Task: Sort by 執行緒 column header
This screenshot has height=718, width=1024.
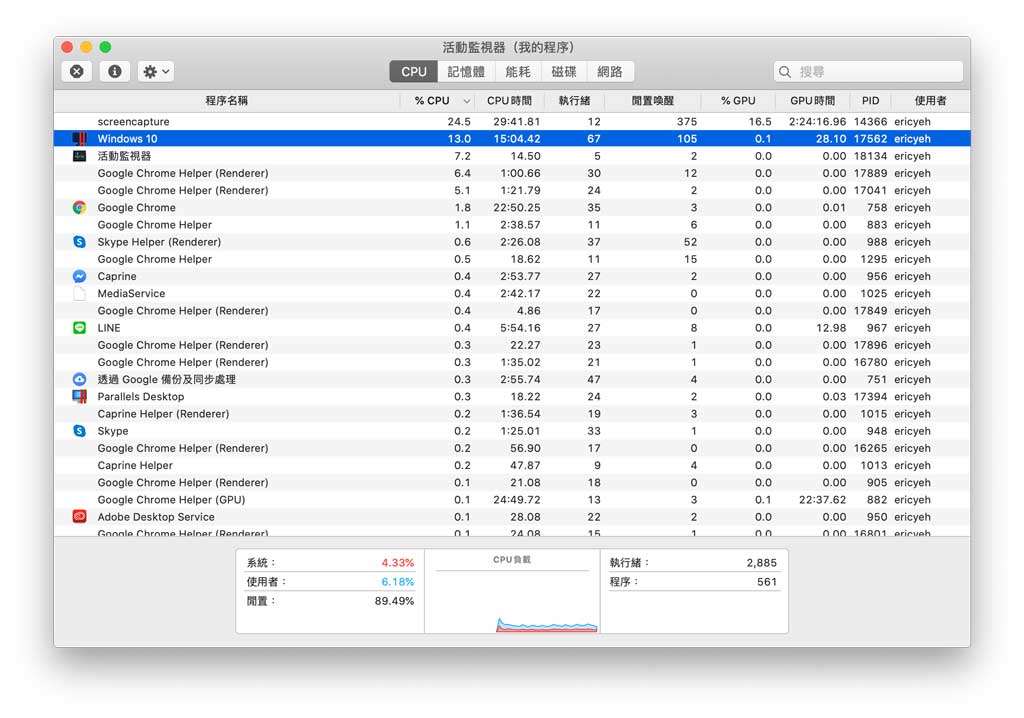Action: coord(574,101)
